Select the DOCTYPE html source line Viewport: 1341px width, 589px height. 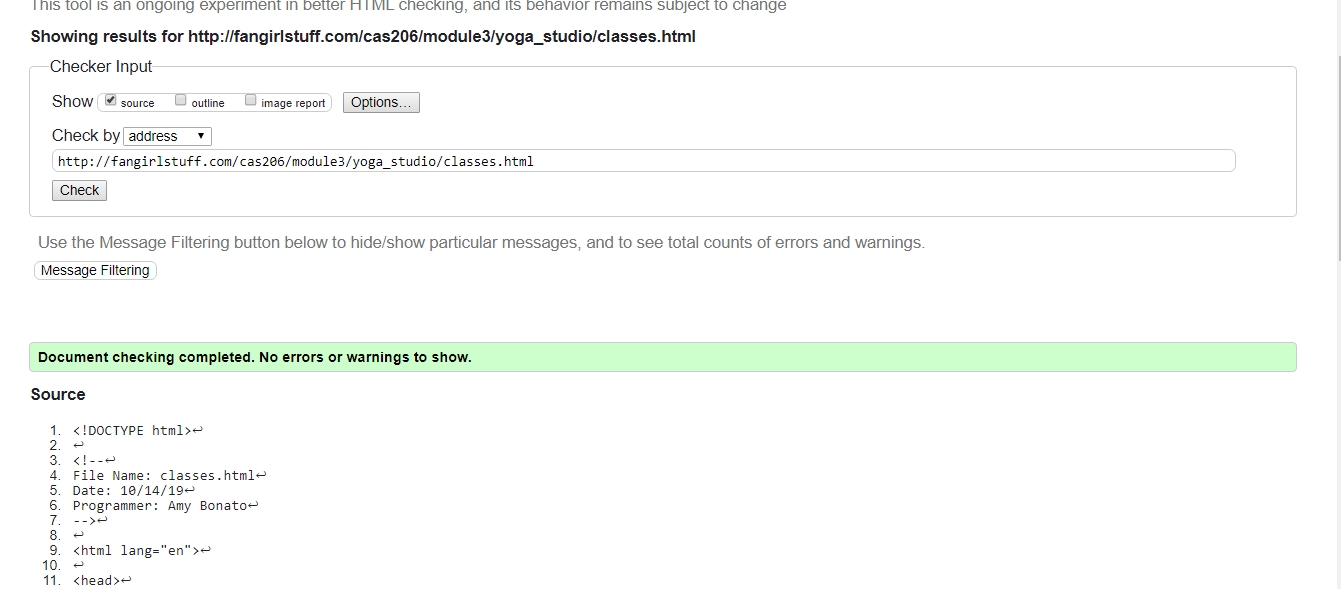point(131,431)
